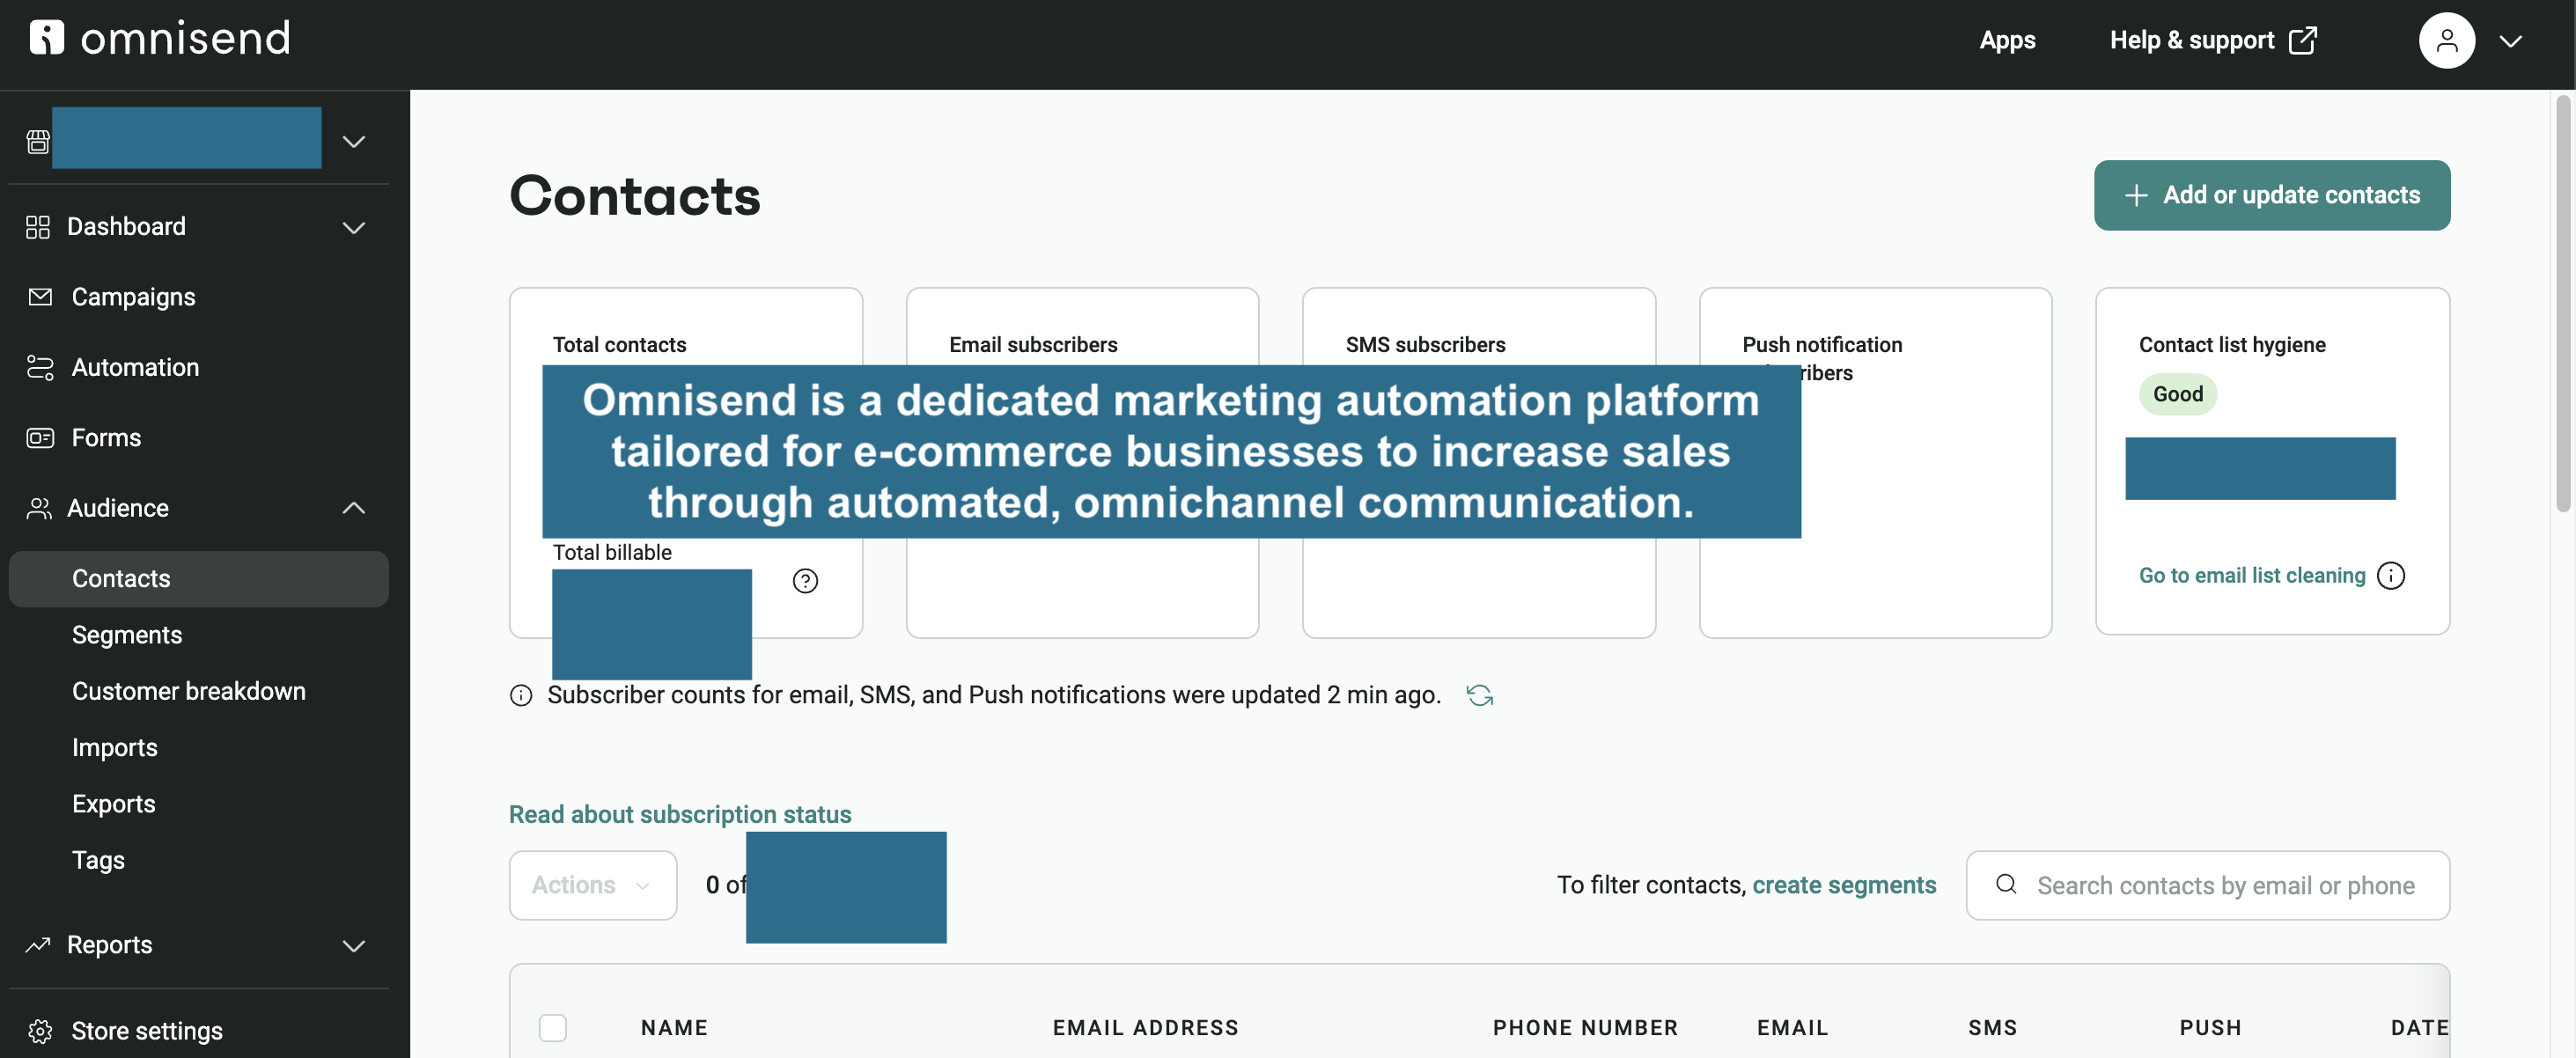
Task: Click the omnisend wordmark in header
Action: tap(186, 38)
